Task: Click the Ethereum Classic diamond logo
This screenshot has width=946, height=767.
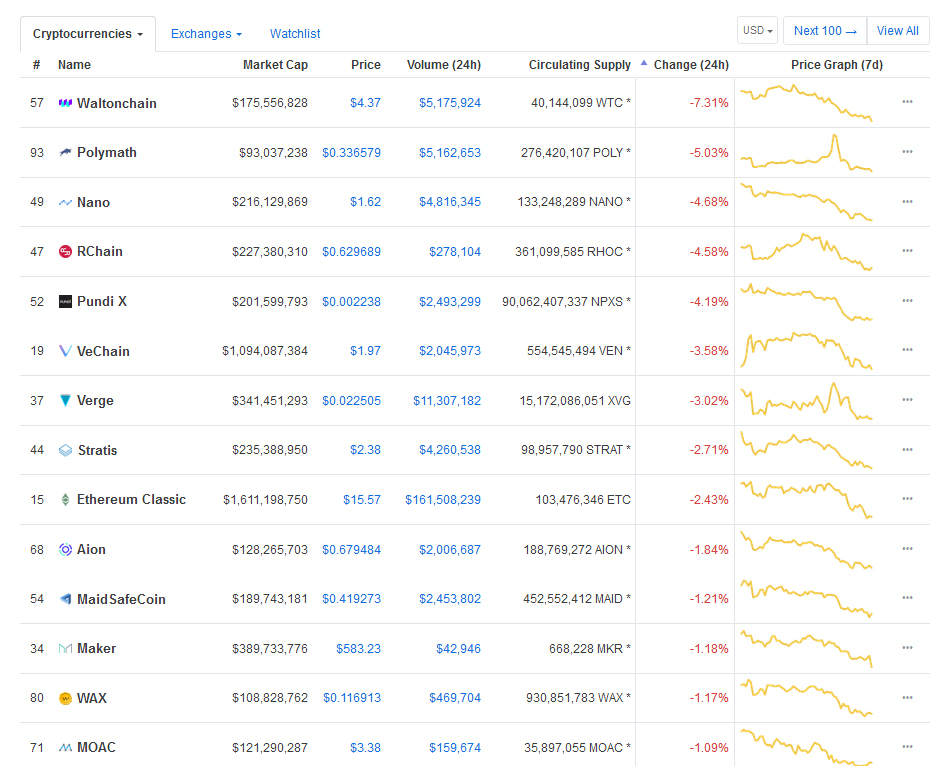Action: pyautogui.click(x=65, y=500)
